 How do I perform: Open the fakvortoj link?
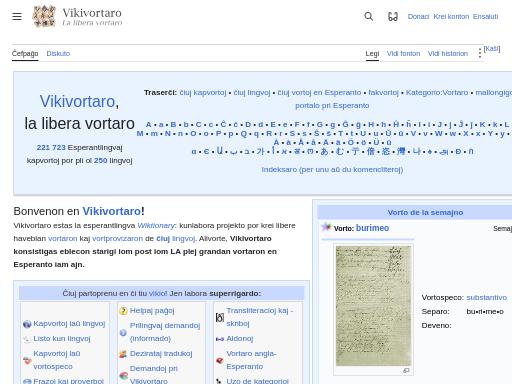point(383,93)
